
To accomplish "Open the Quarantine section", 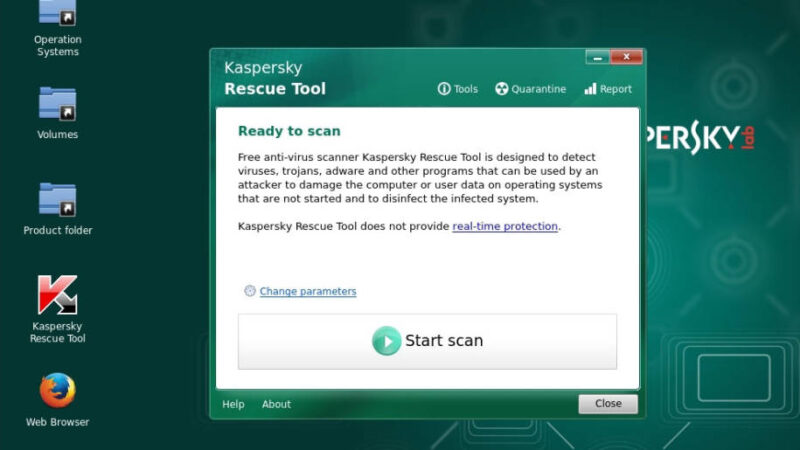I will pyautogui.click(x=530, y=89).
